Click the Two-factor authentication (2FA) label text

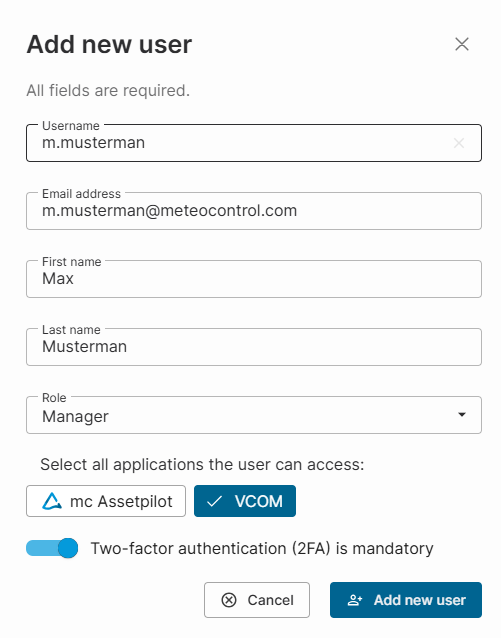tap(262, 548)
